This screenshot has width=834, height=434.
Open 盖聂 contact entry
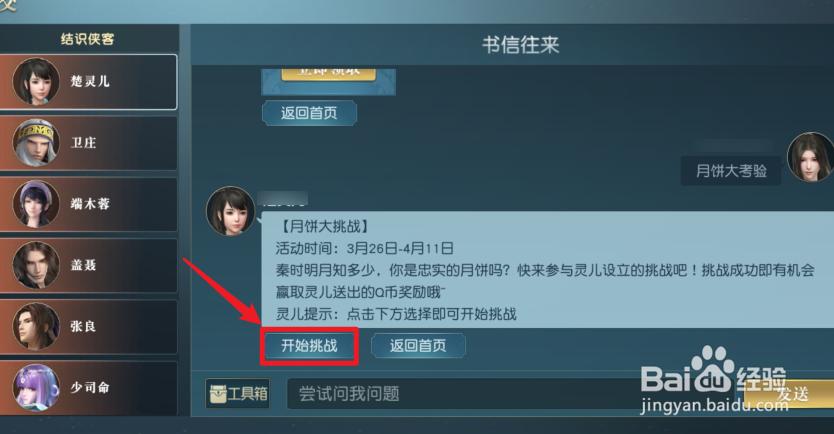click(x=88, y=265)
